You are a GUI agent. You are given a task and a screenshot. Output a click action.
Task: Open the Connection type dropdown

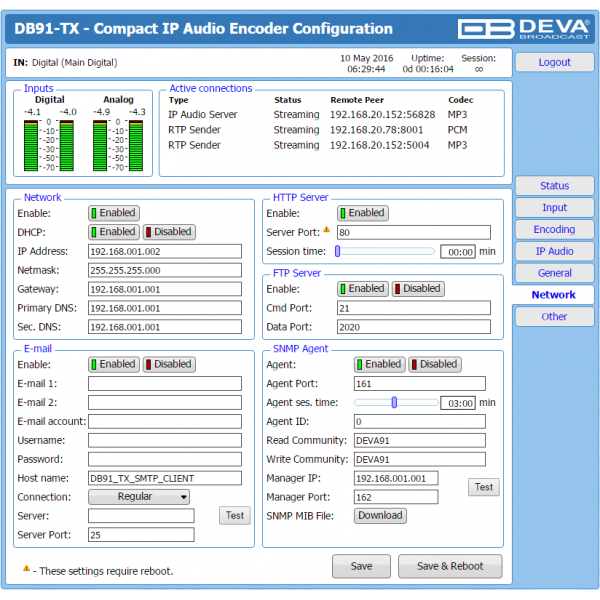coord(139,497)
